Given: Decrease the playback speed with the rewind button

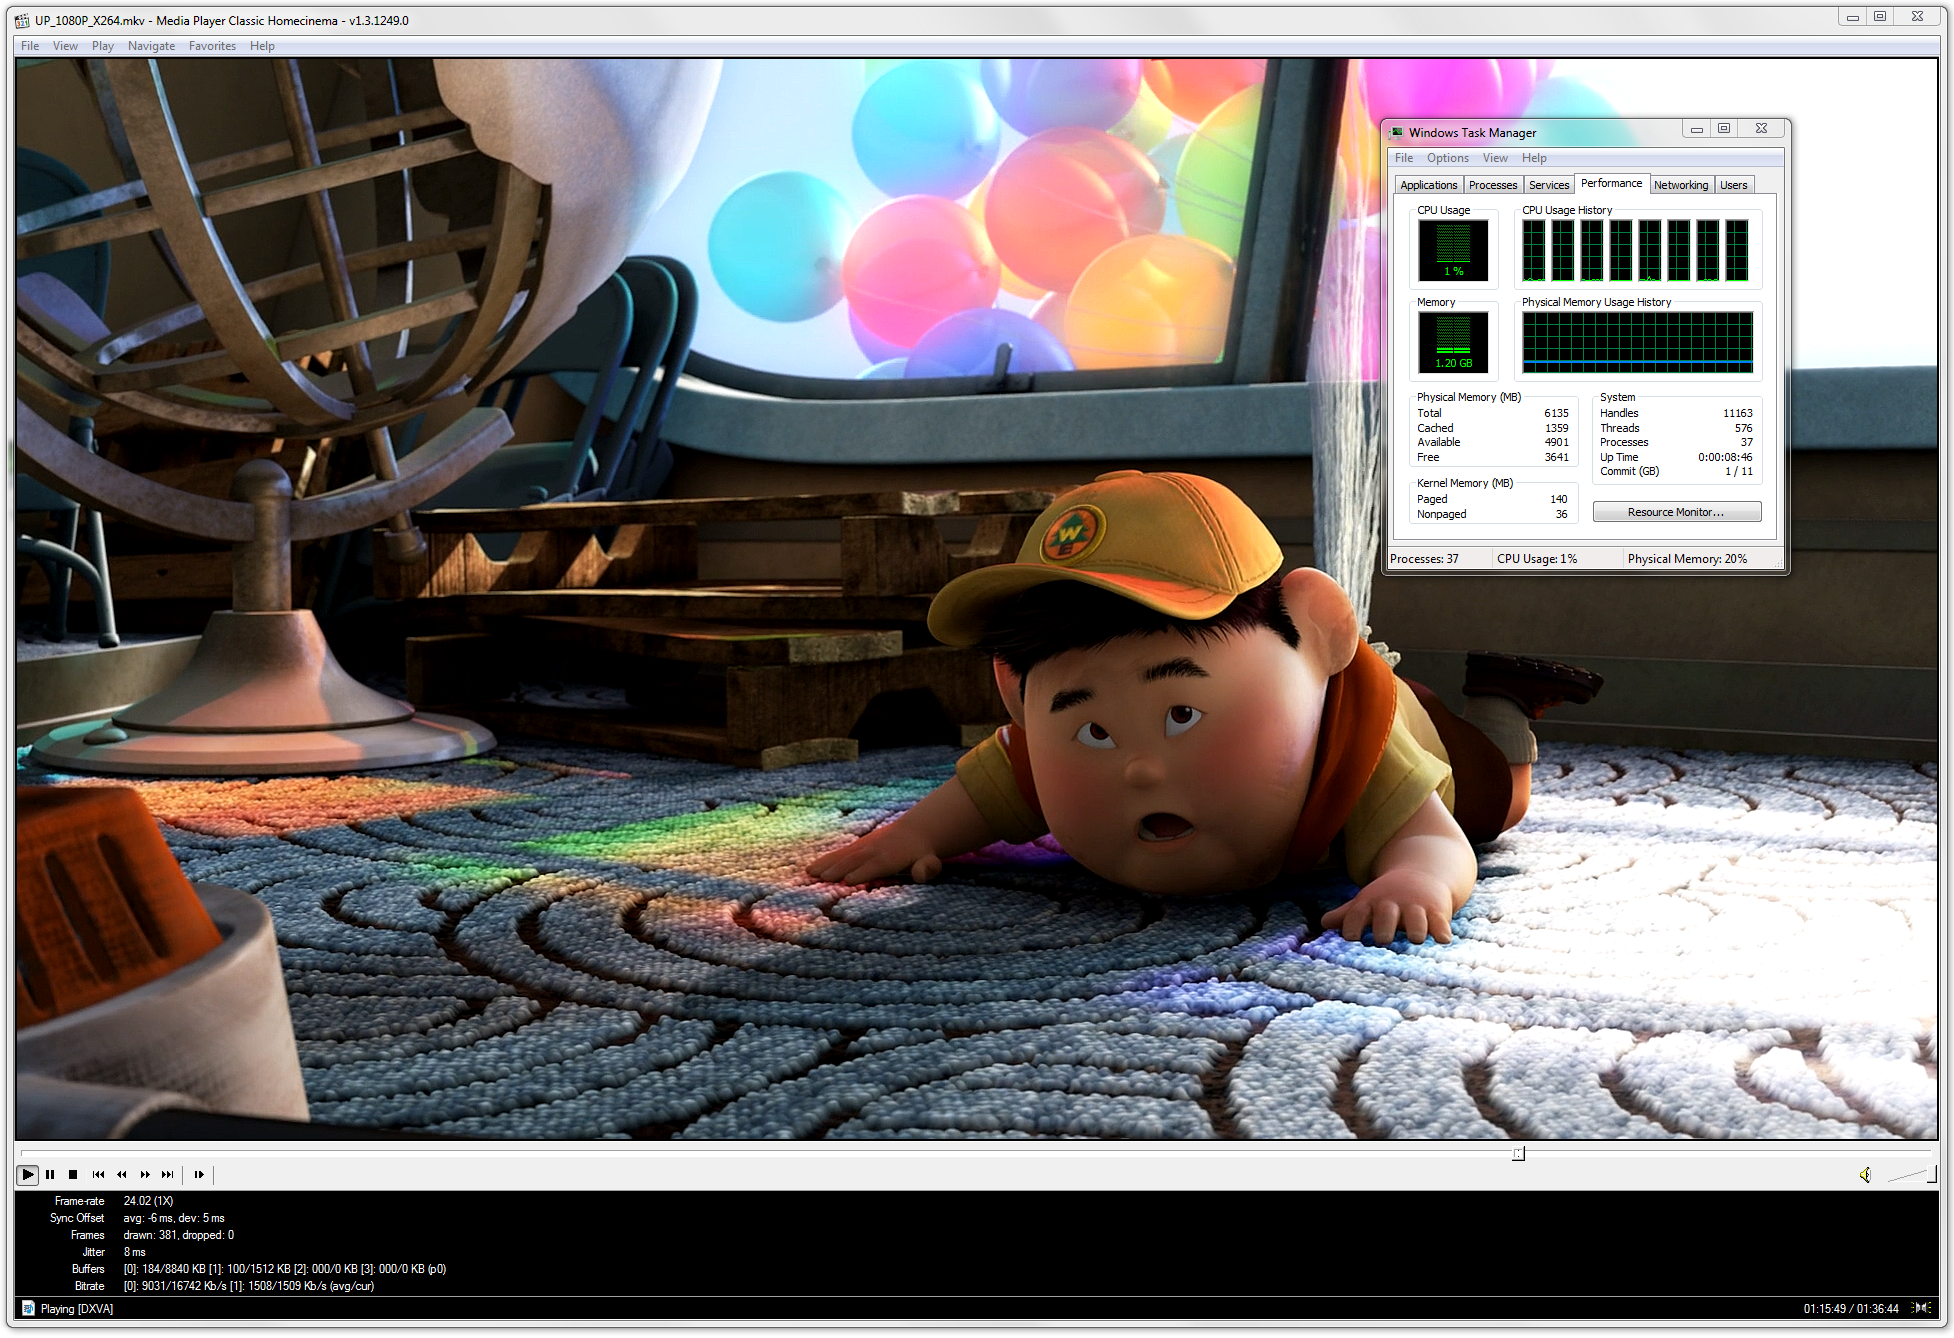Looking at the screenshot, I should [x=121, y=1174].
